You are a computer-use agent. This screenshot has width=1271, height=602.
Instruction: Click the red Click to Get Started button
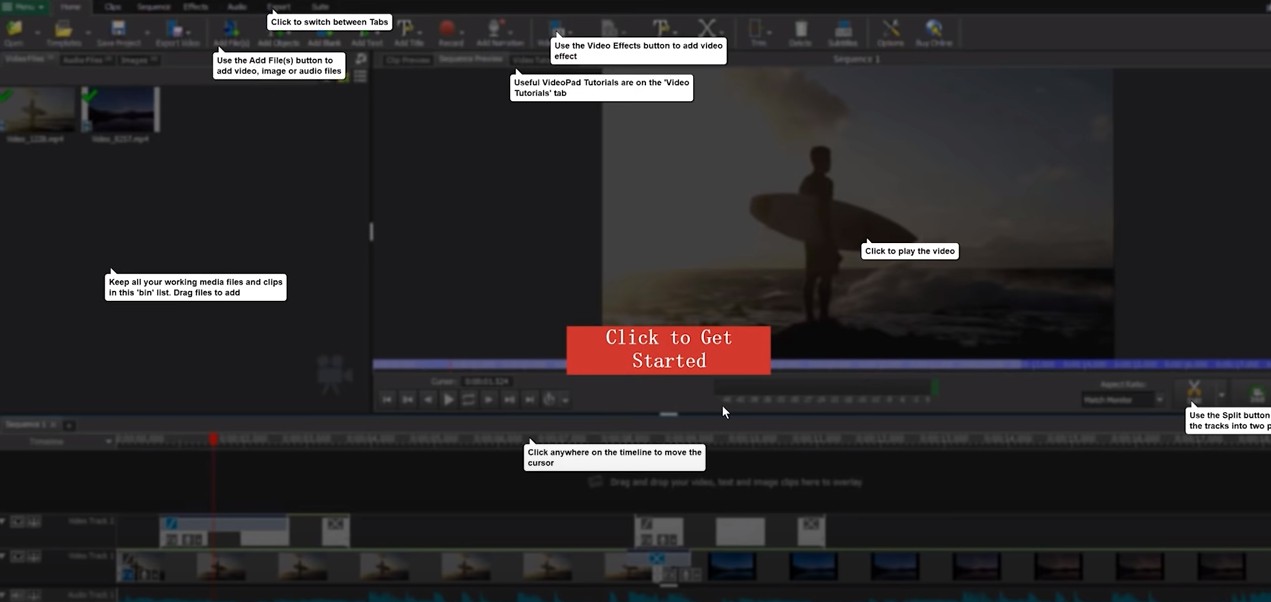click(x=668, y=350)
